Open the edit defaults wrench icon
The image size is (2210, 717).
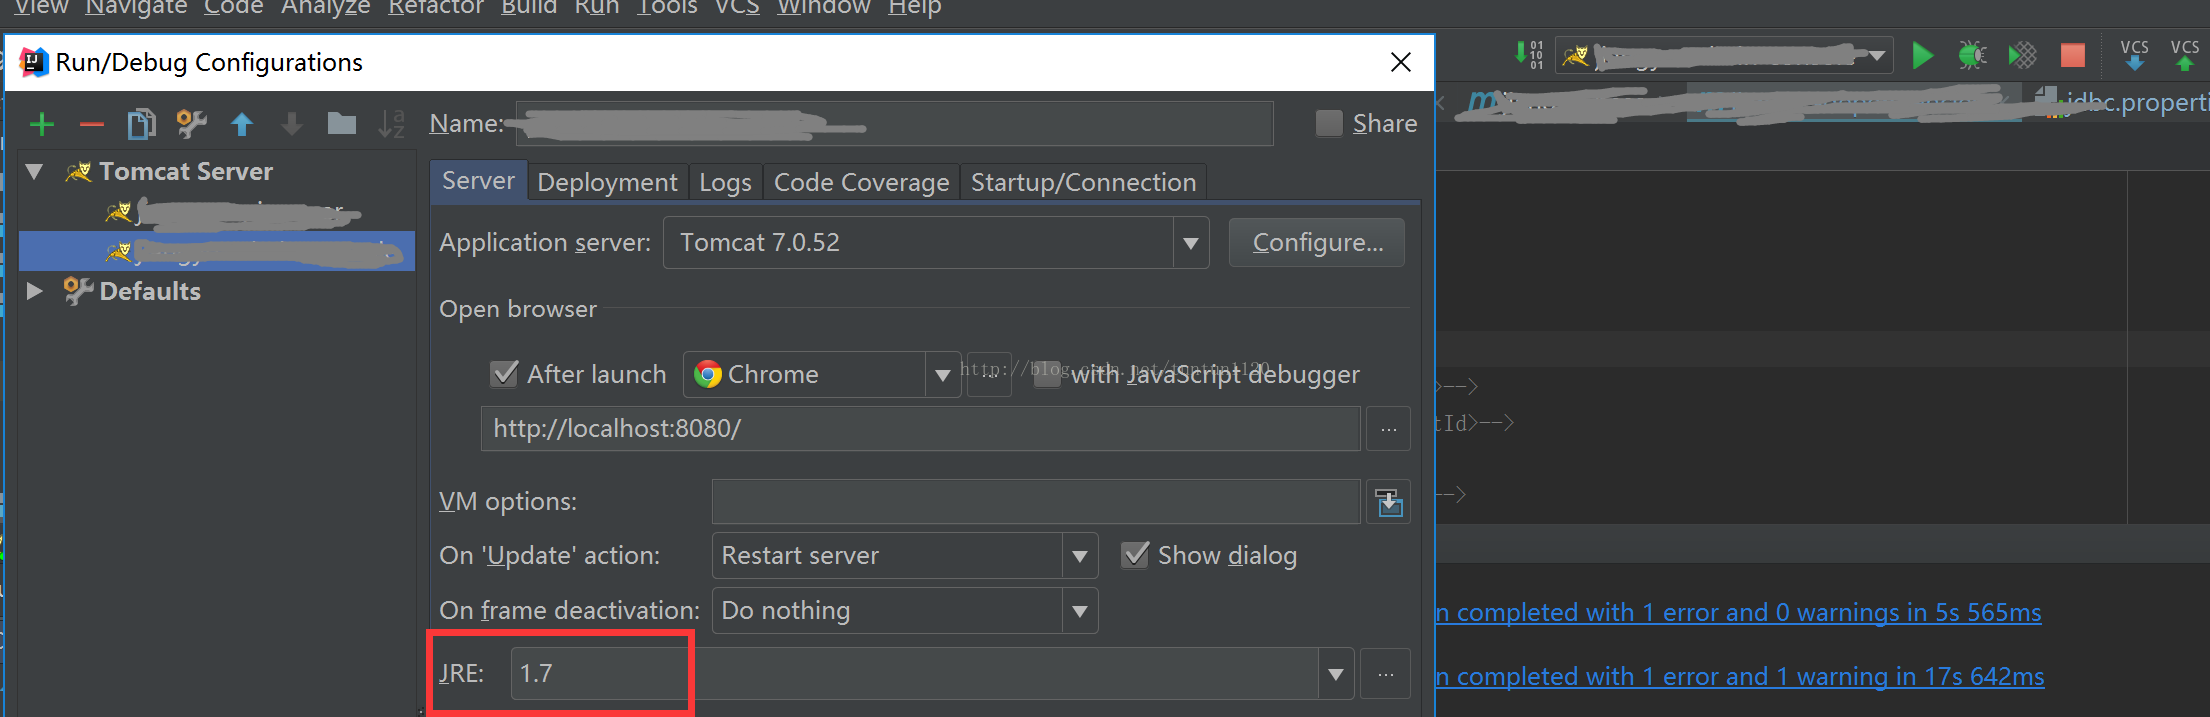point(191,124)
